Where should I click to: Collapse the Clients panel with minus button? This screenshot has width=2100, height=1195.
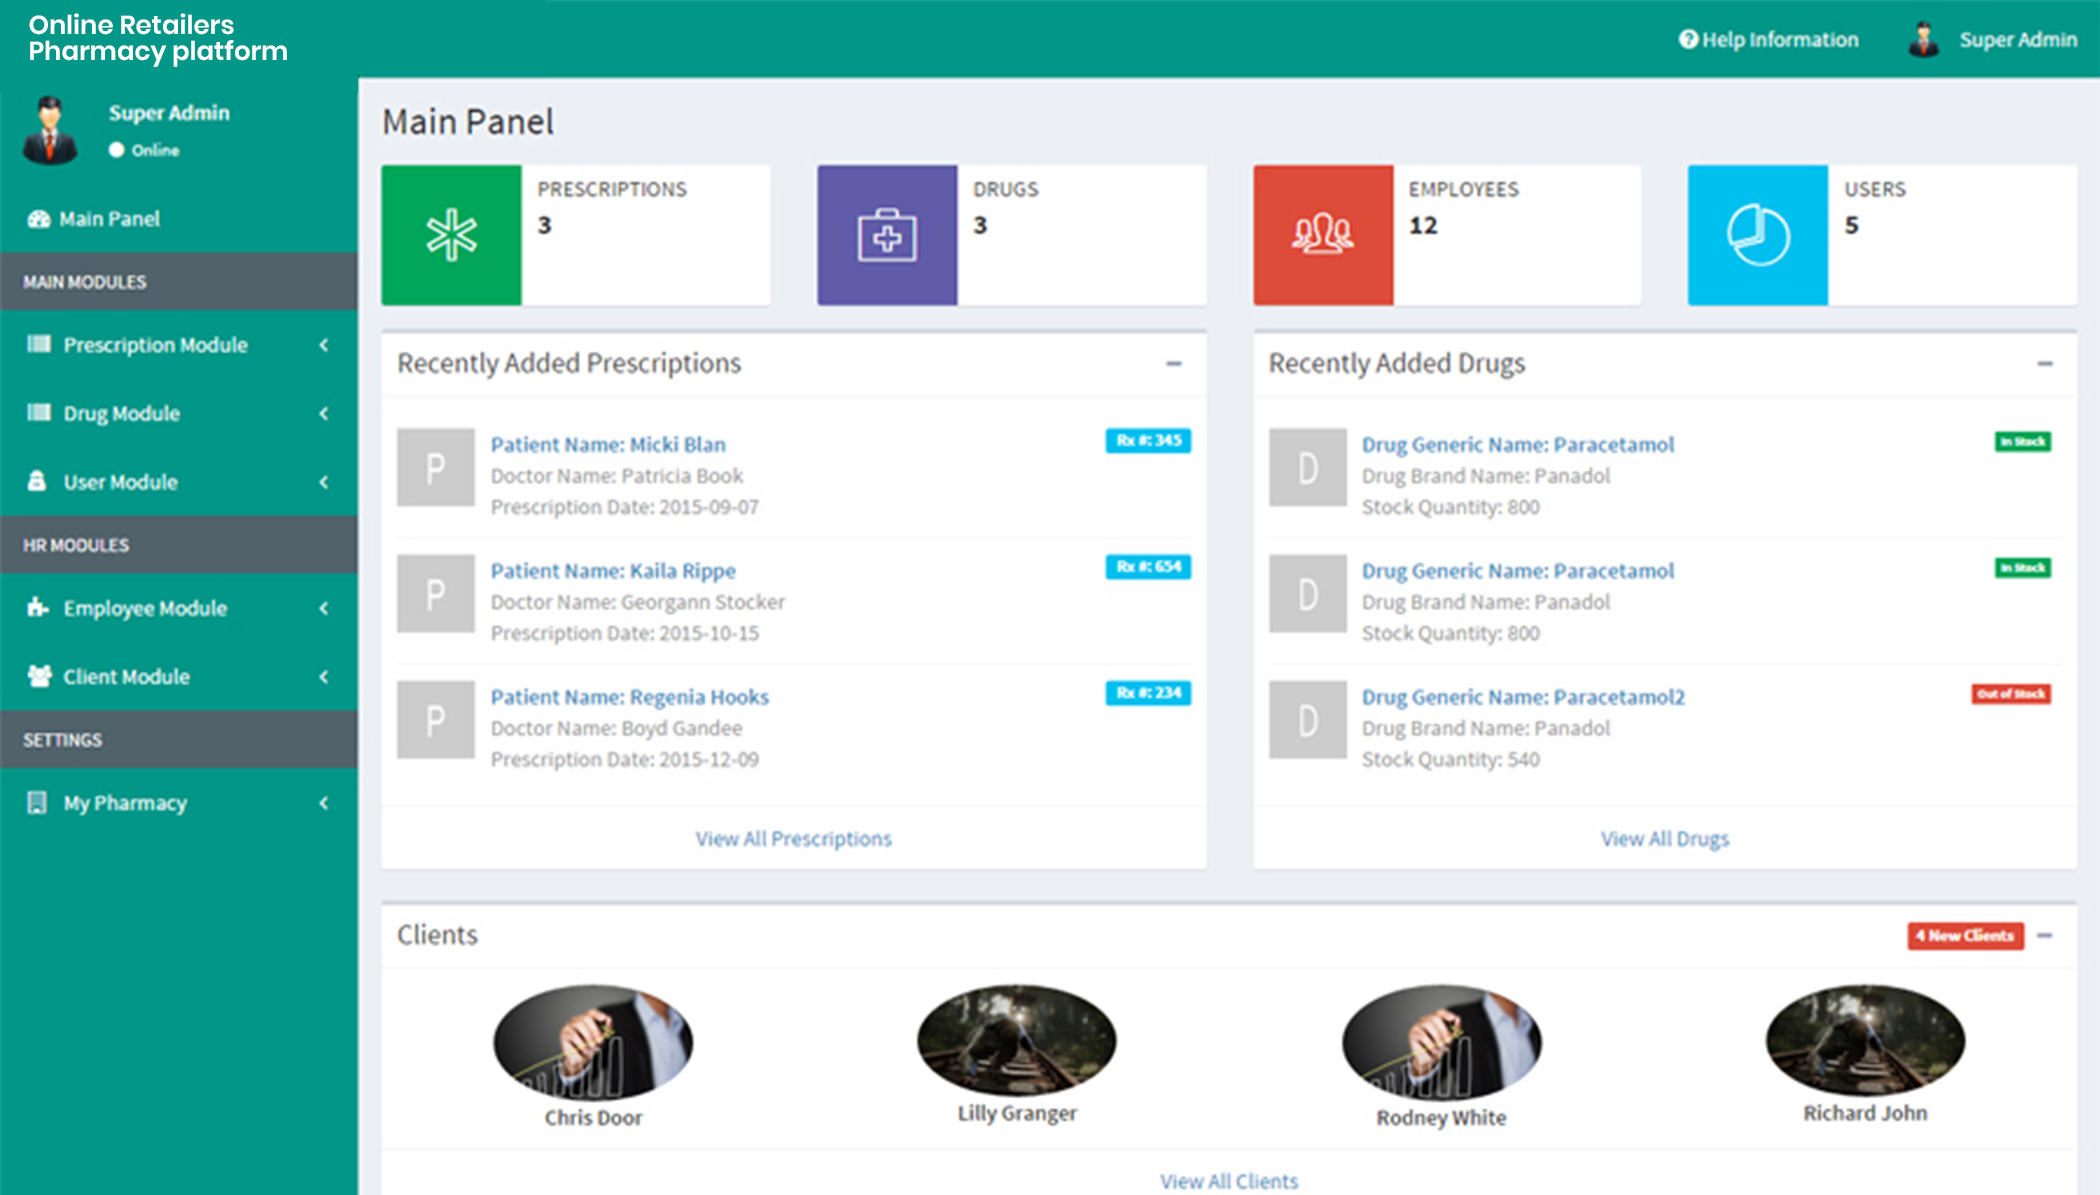tap(2045, 936)
